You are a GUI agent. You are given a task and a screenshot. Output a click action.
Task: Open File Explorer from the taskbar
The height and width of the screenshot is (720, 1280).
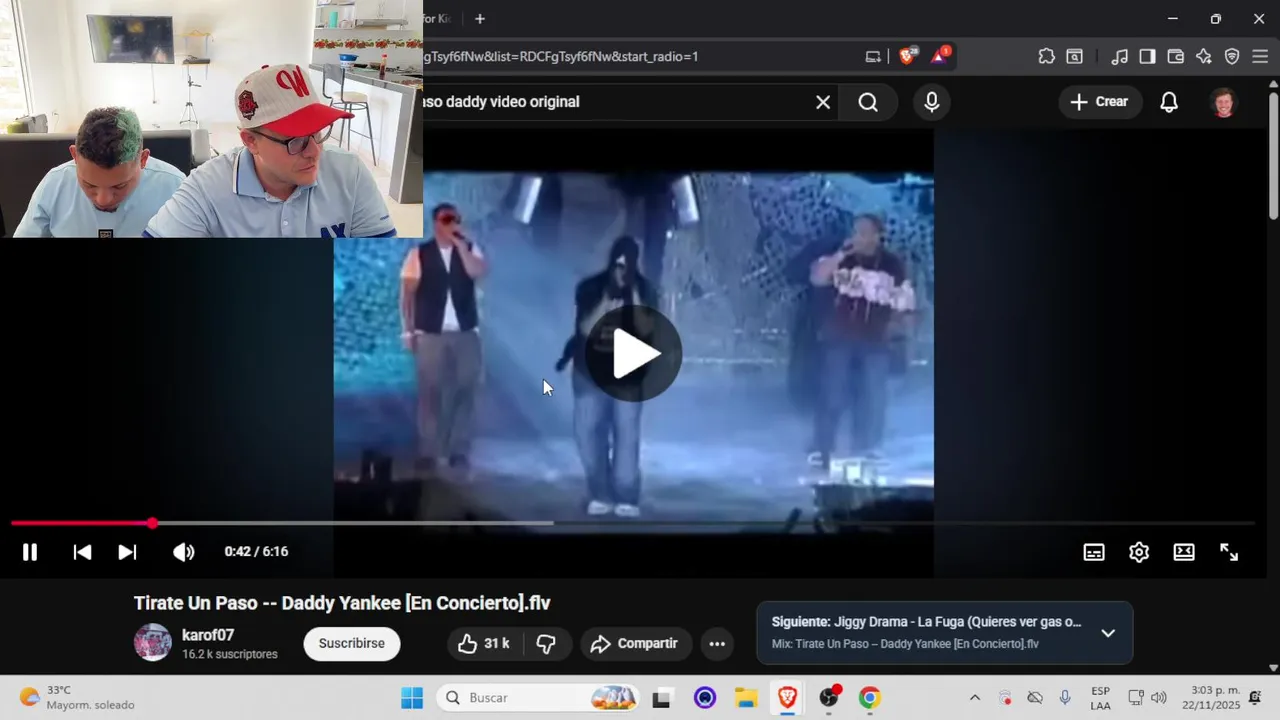point(746,698)
